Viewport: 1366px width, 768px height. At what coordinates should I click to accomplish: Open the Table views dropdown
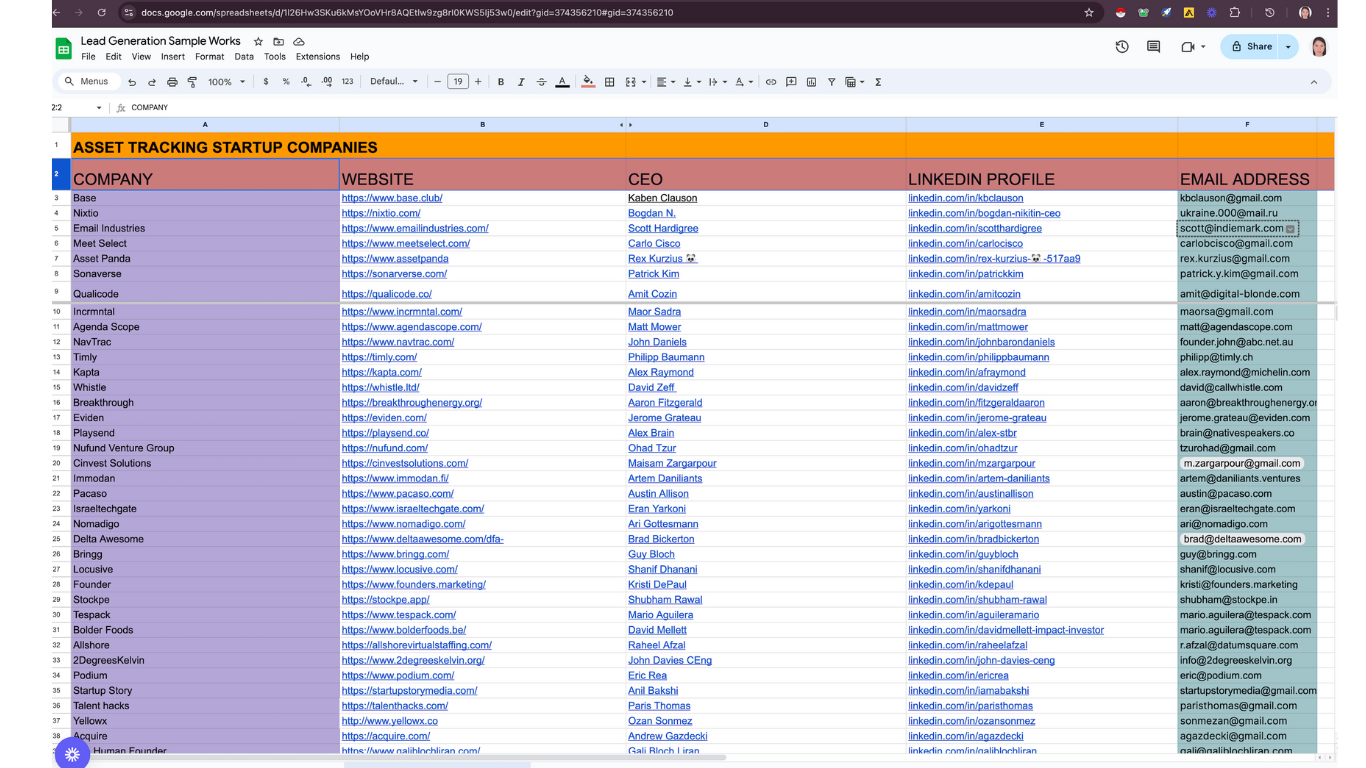[854, 82]
